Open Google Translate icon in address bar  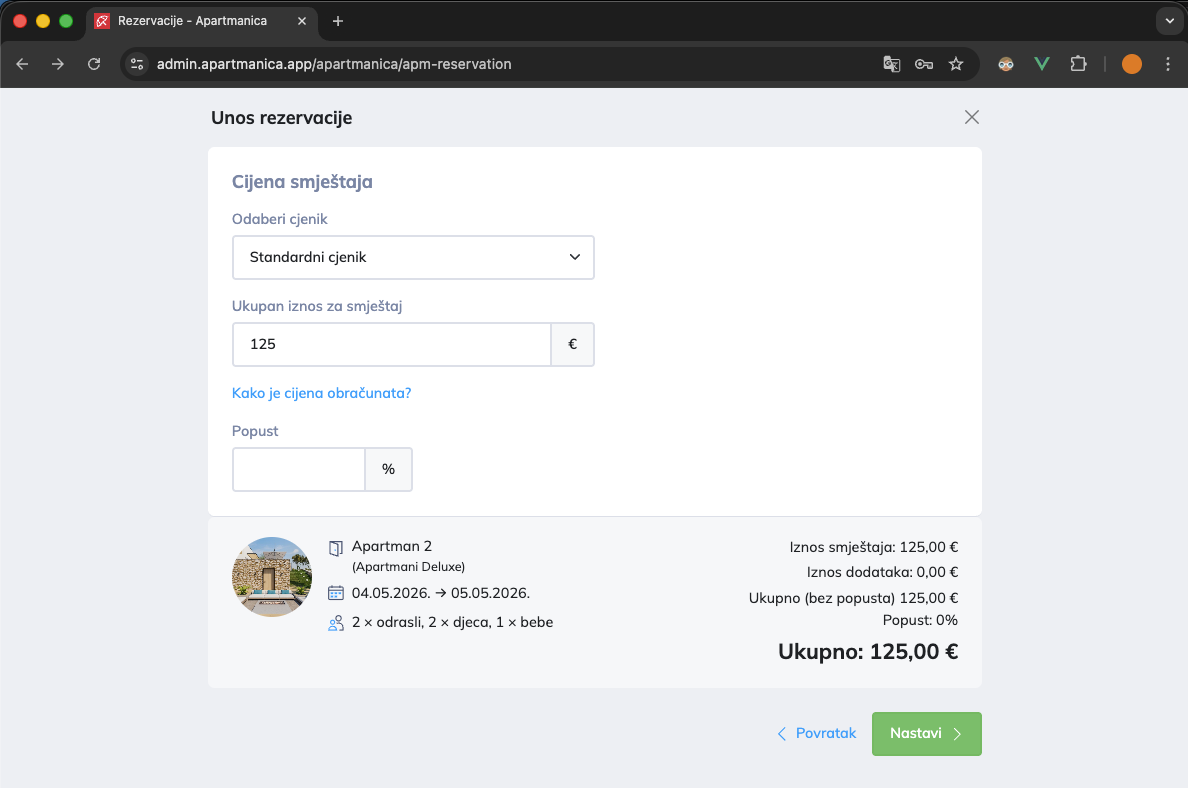coord(892,64)
